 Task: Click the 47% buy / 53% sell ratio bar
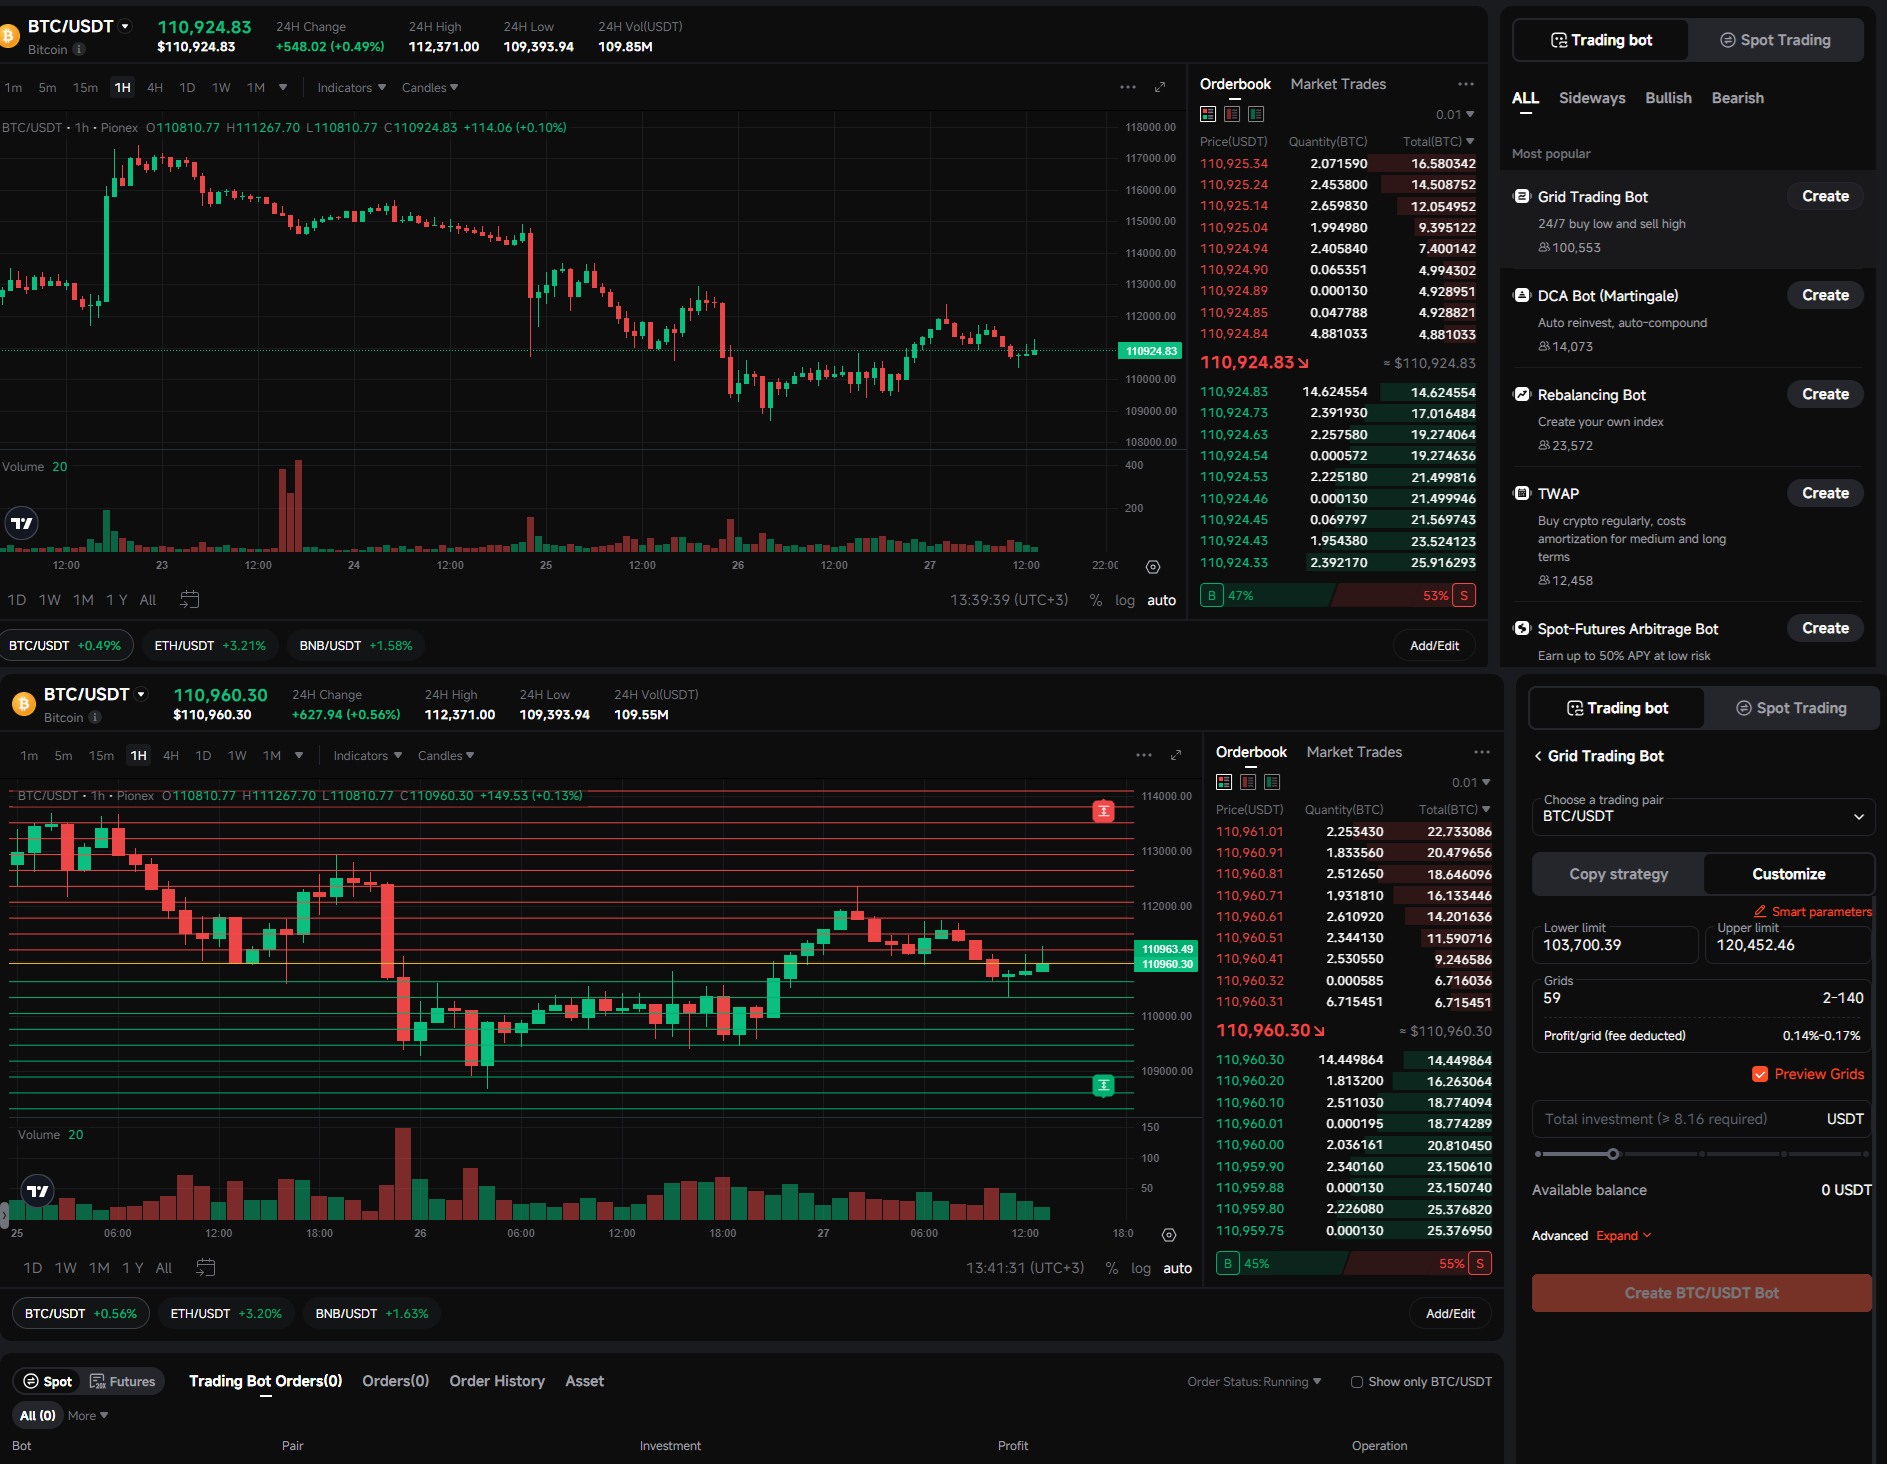[x=1338, y=596]
